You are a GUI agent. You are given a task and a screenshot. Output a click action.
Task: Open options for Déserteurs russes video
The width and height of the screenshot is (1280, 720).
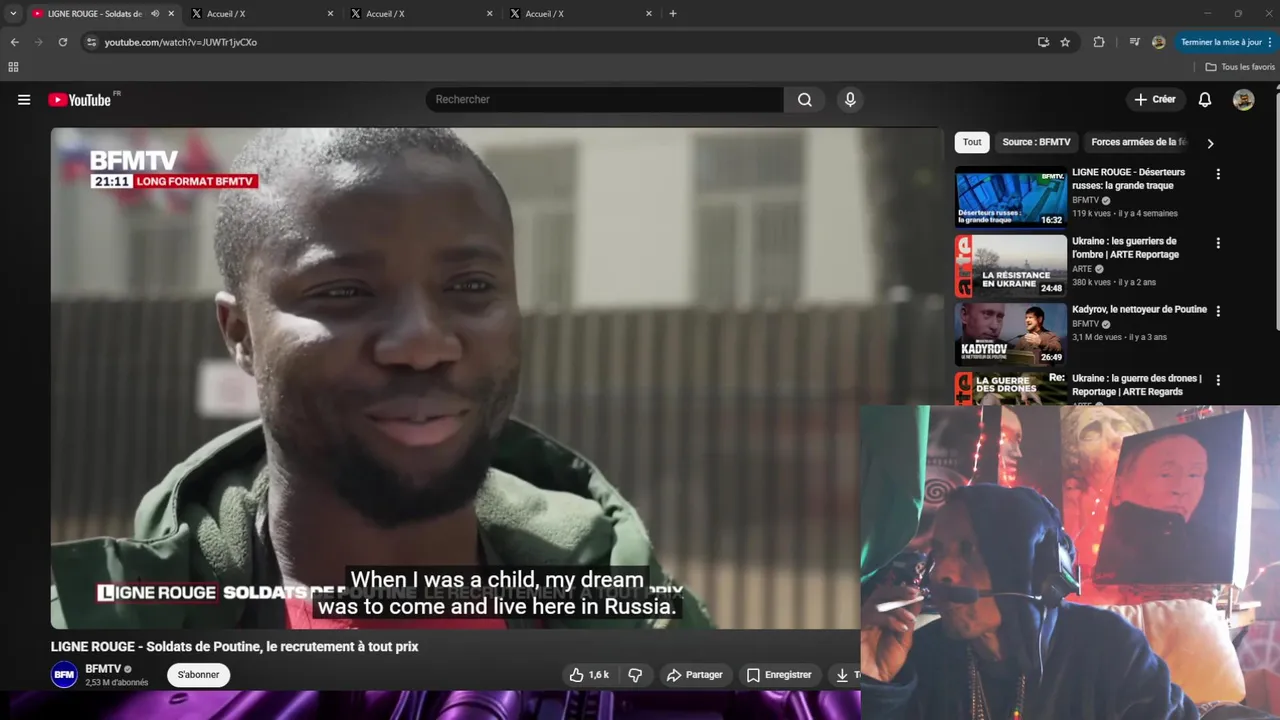point(1218,174)
